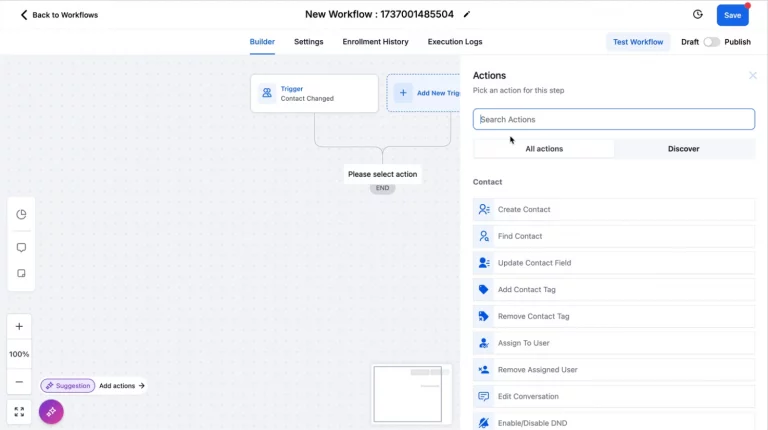Open the version history clock icon

tap(697, 15)
